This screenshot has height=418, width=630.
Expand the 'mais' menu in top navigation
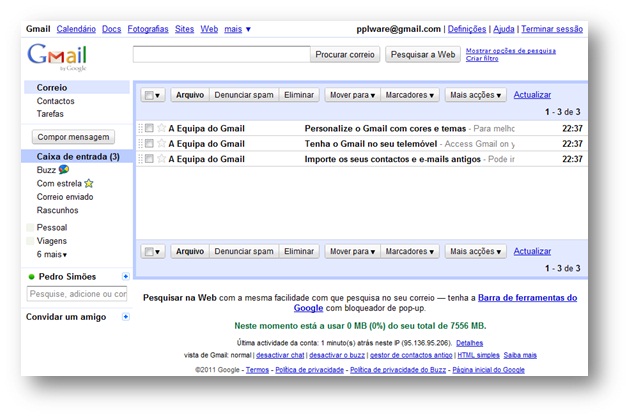(237, 29)
